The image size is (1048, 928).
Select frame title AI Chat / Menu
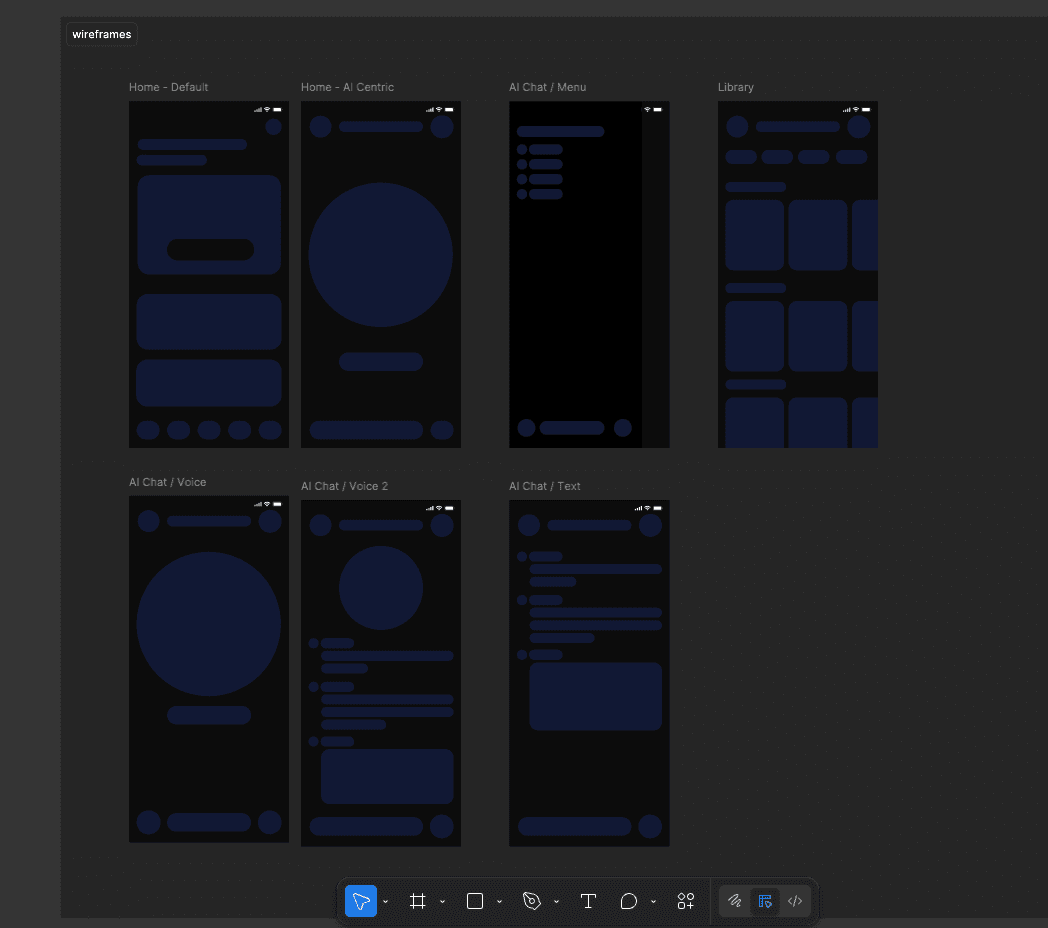pos(547,87)
